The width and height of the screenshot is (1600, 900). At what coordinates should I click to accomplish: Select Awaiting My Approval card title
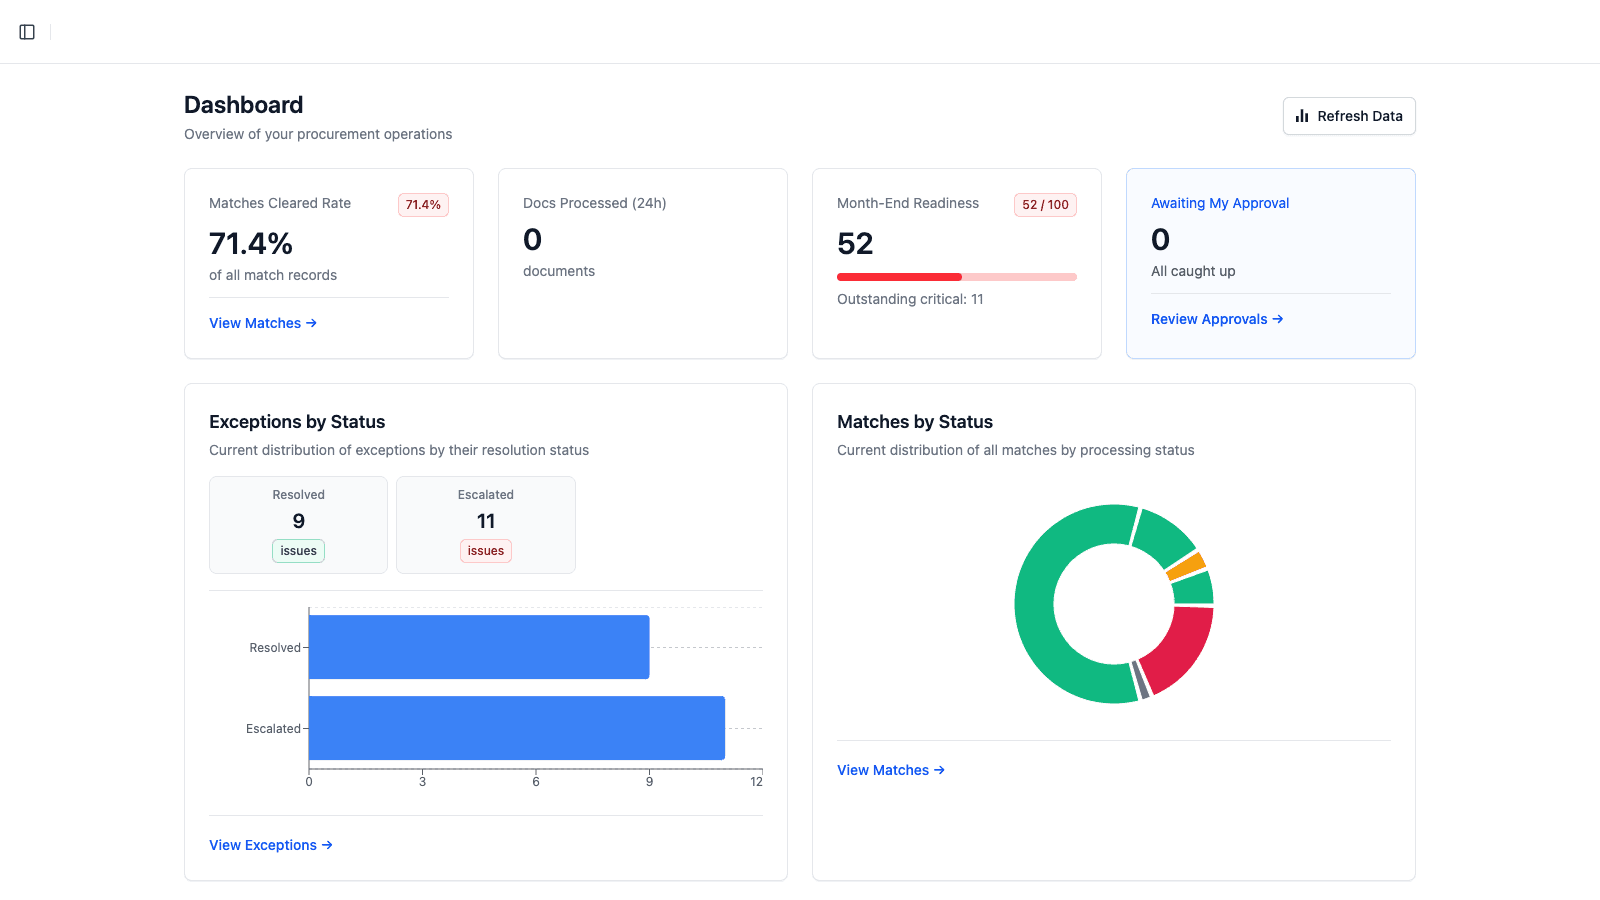1220,203
